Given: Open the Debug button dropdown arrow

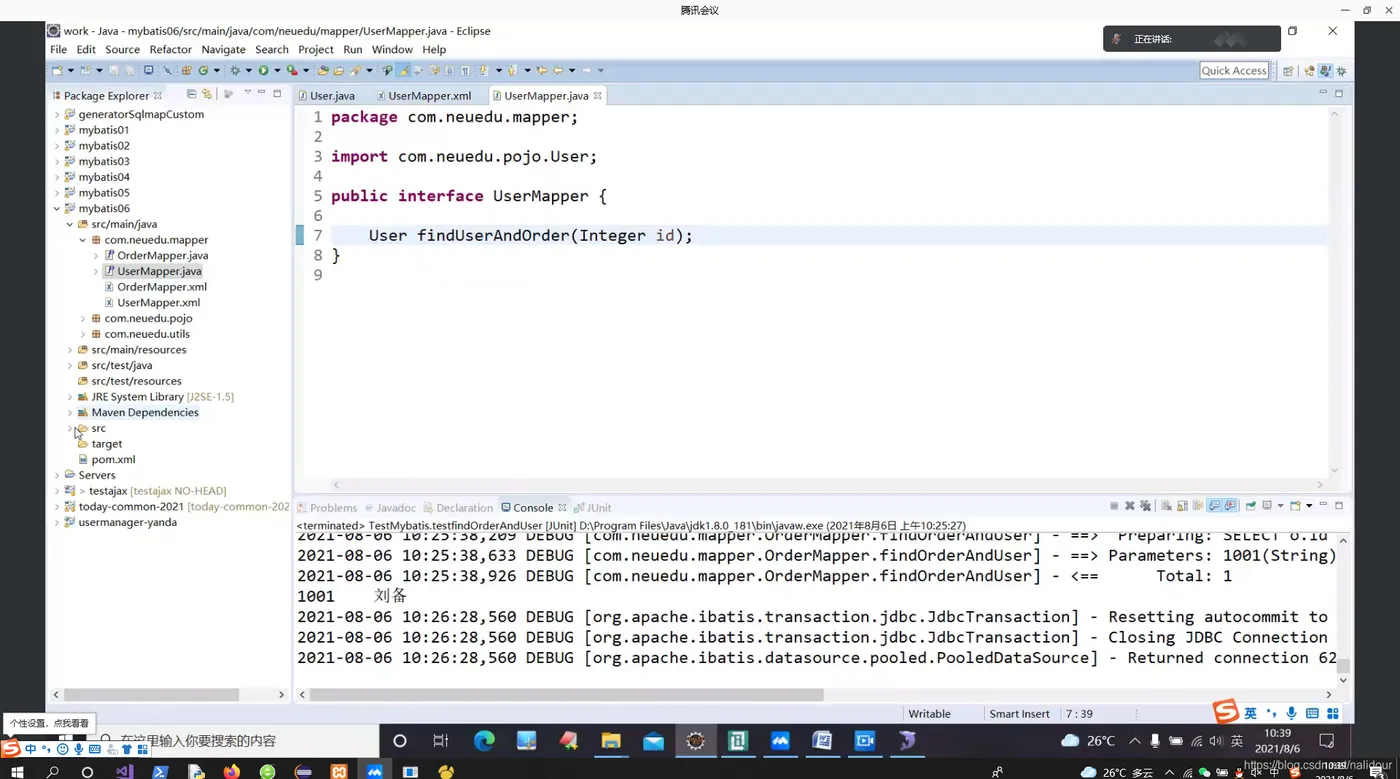Looking at the screenshot, I should [249, 71].
